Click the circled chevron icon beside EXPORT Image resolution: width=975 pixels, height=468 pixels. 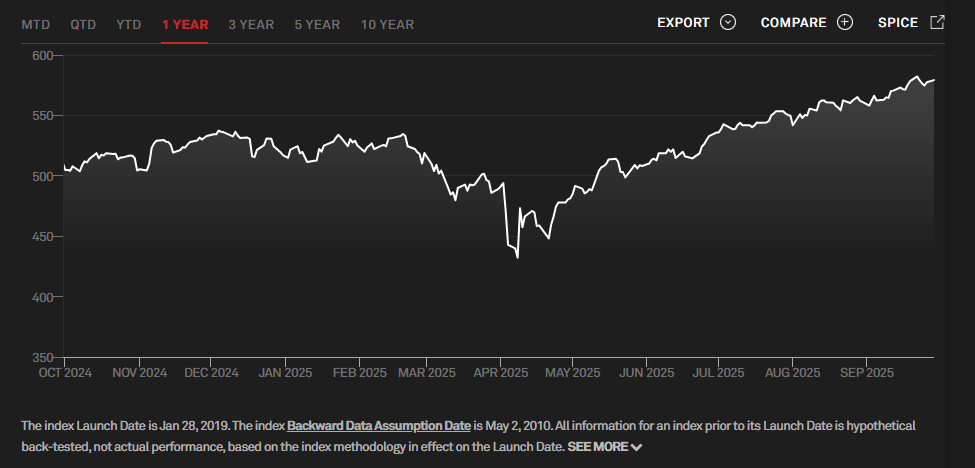click(x=727, y=23)
